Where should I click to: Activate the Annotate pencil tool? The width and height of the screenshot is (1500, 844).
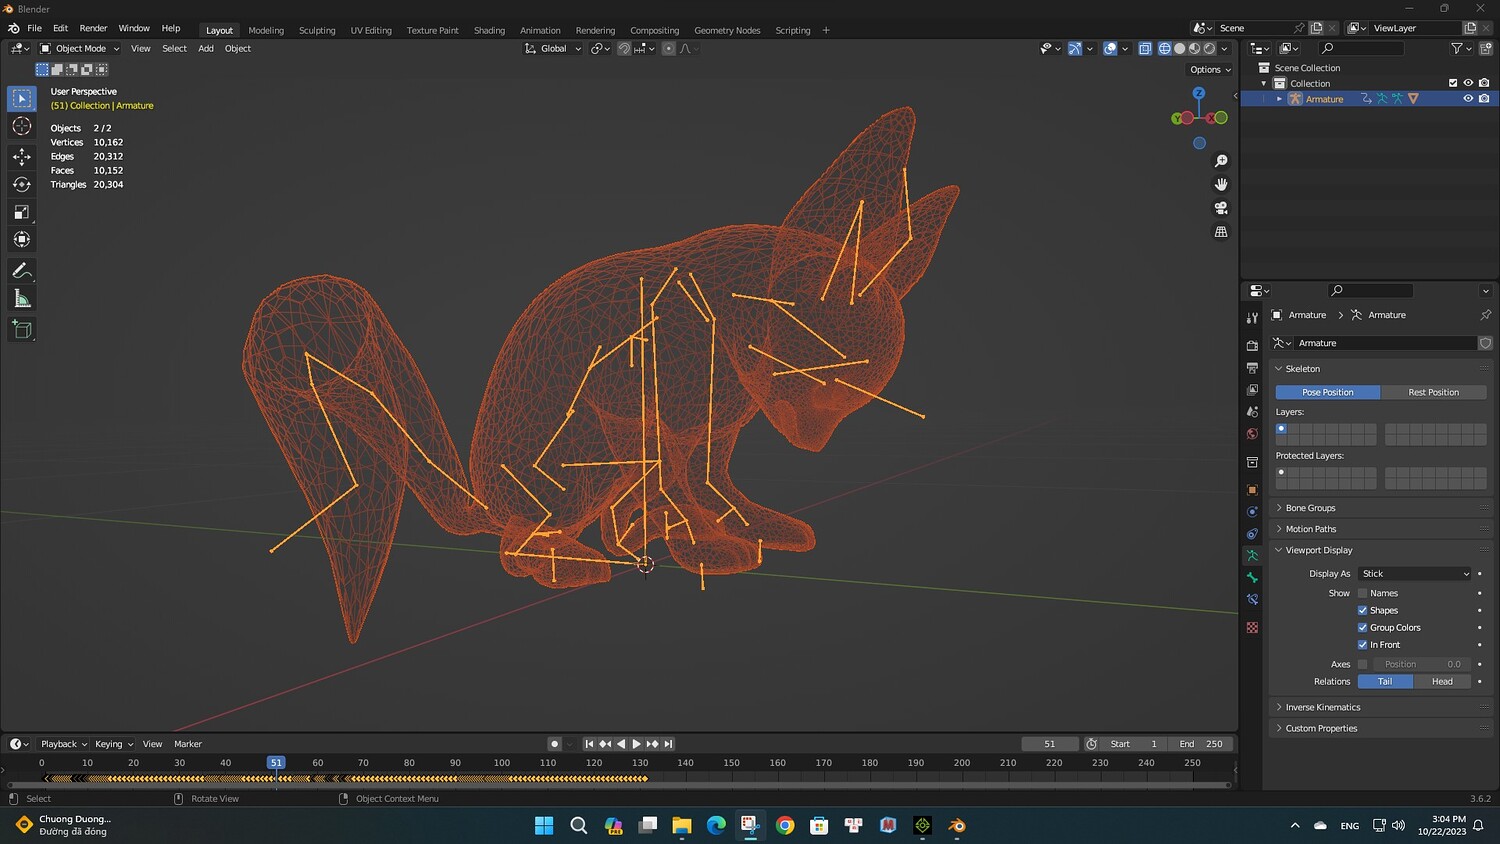point(22,271)
